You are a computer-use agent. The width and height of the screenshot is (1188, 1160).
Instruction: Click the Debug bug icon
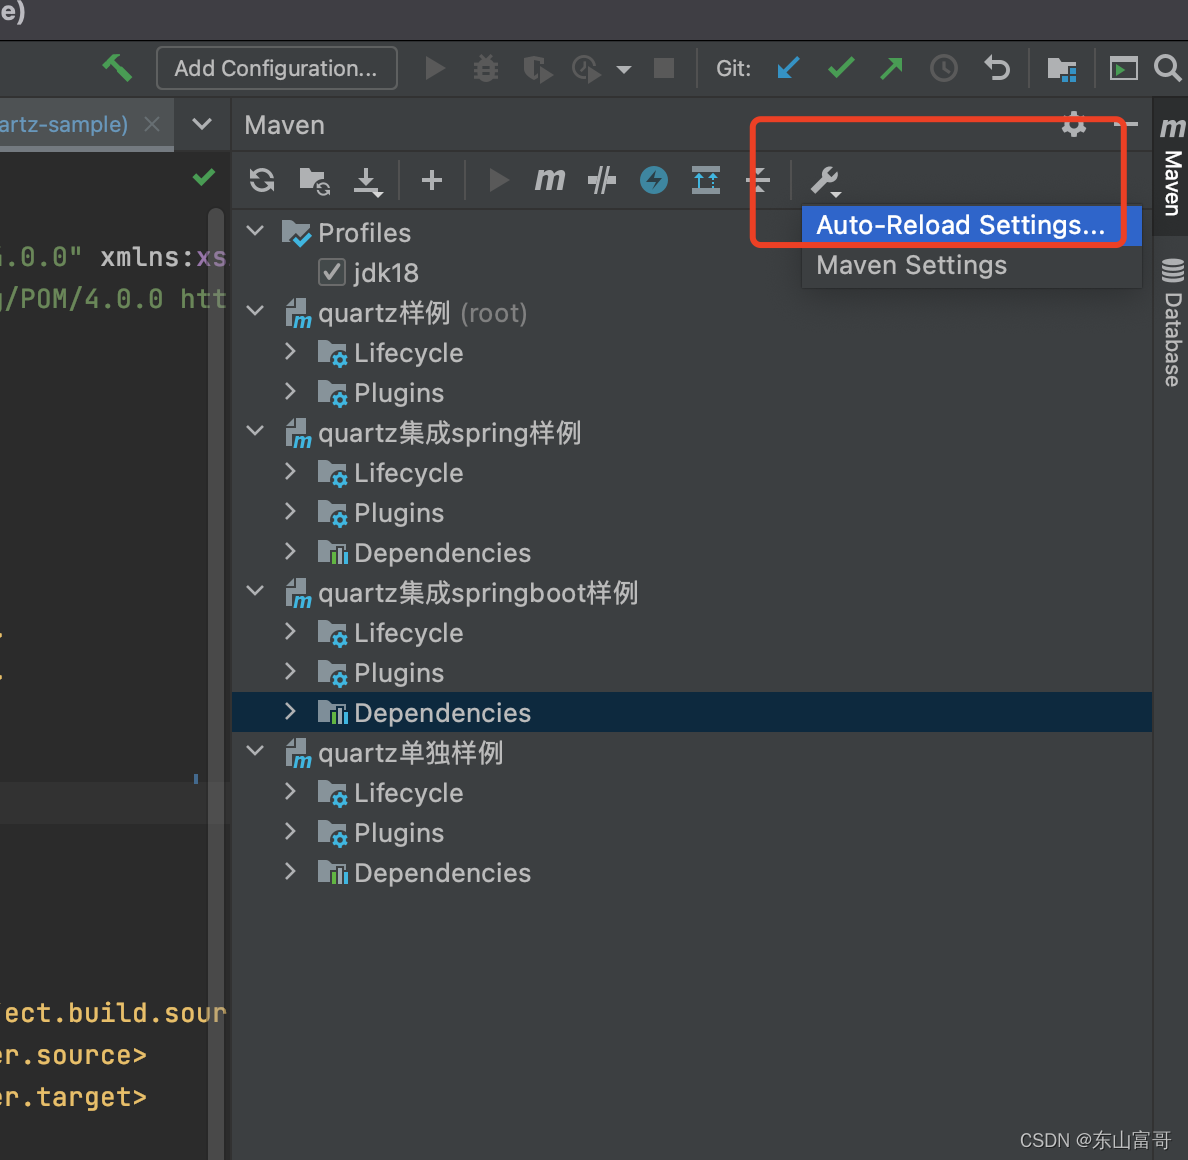(486, 68)
